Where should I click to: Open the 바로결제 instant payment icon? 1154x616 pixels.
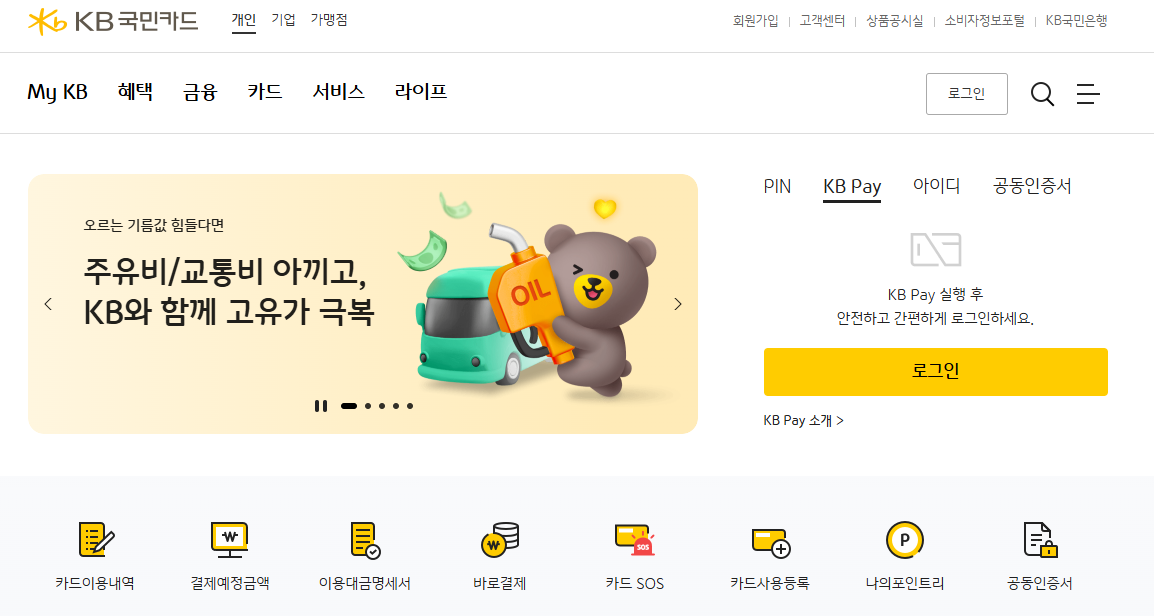[x=500, y=540]
